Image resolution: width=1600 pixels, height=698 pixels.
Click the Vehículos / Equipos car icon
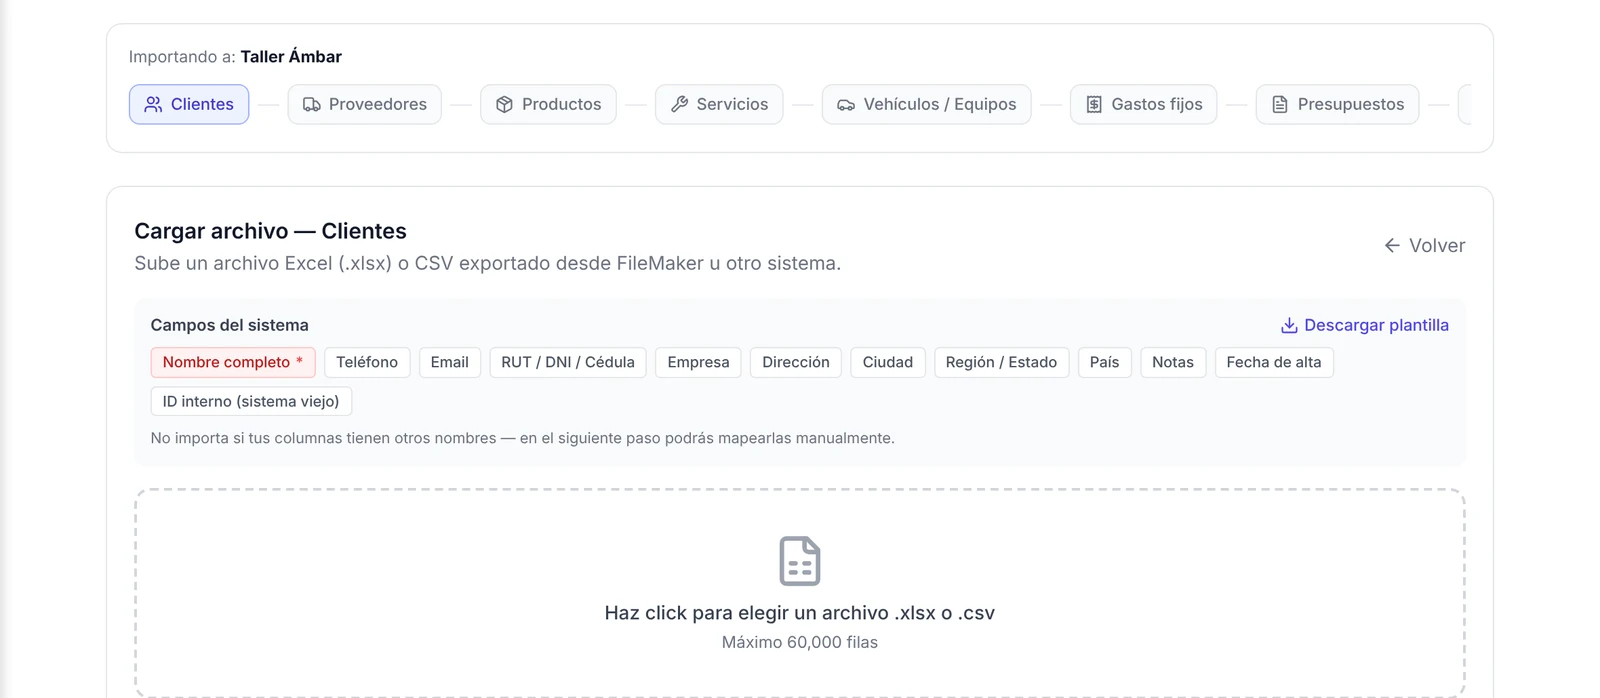tap(846, 104)
